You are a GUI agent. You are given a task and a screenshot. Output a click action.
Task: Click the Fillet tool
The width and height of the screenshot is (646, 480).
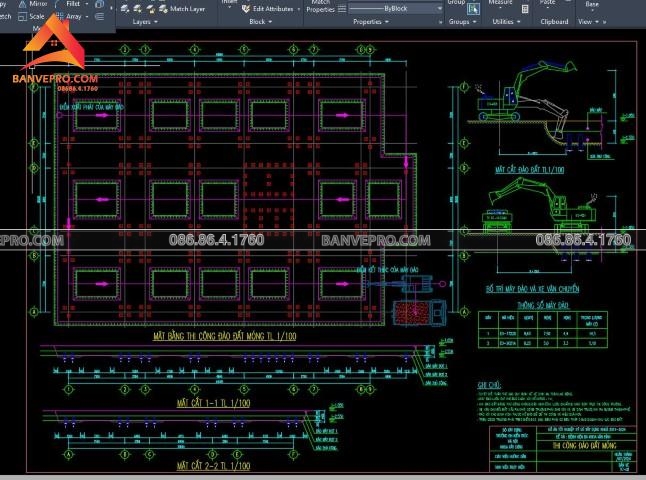click(69, 4)
